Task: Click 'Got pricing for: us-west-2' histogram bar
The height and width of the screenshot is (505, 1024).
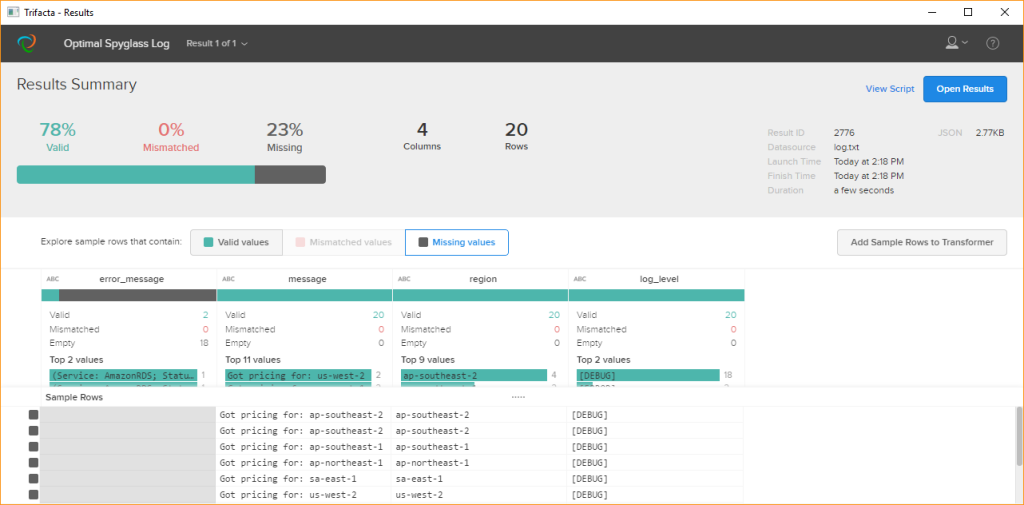Action: pyautogui.click(x=298, y=375)
